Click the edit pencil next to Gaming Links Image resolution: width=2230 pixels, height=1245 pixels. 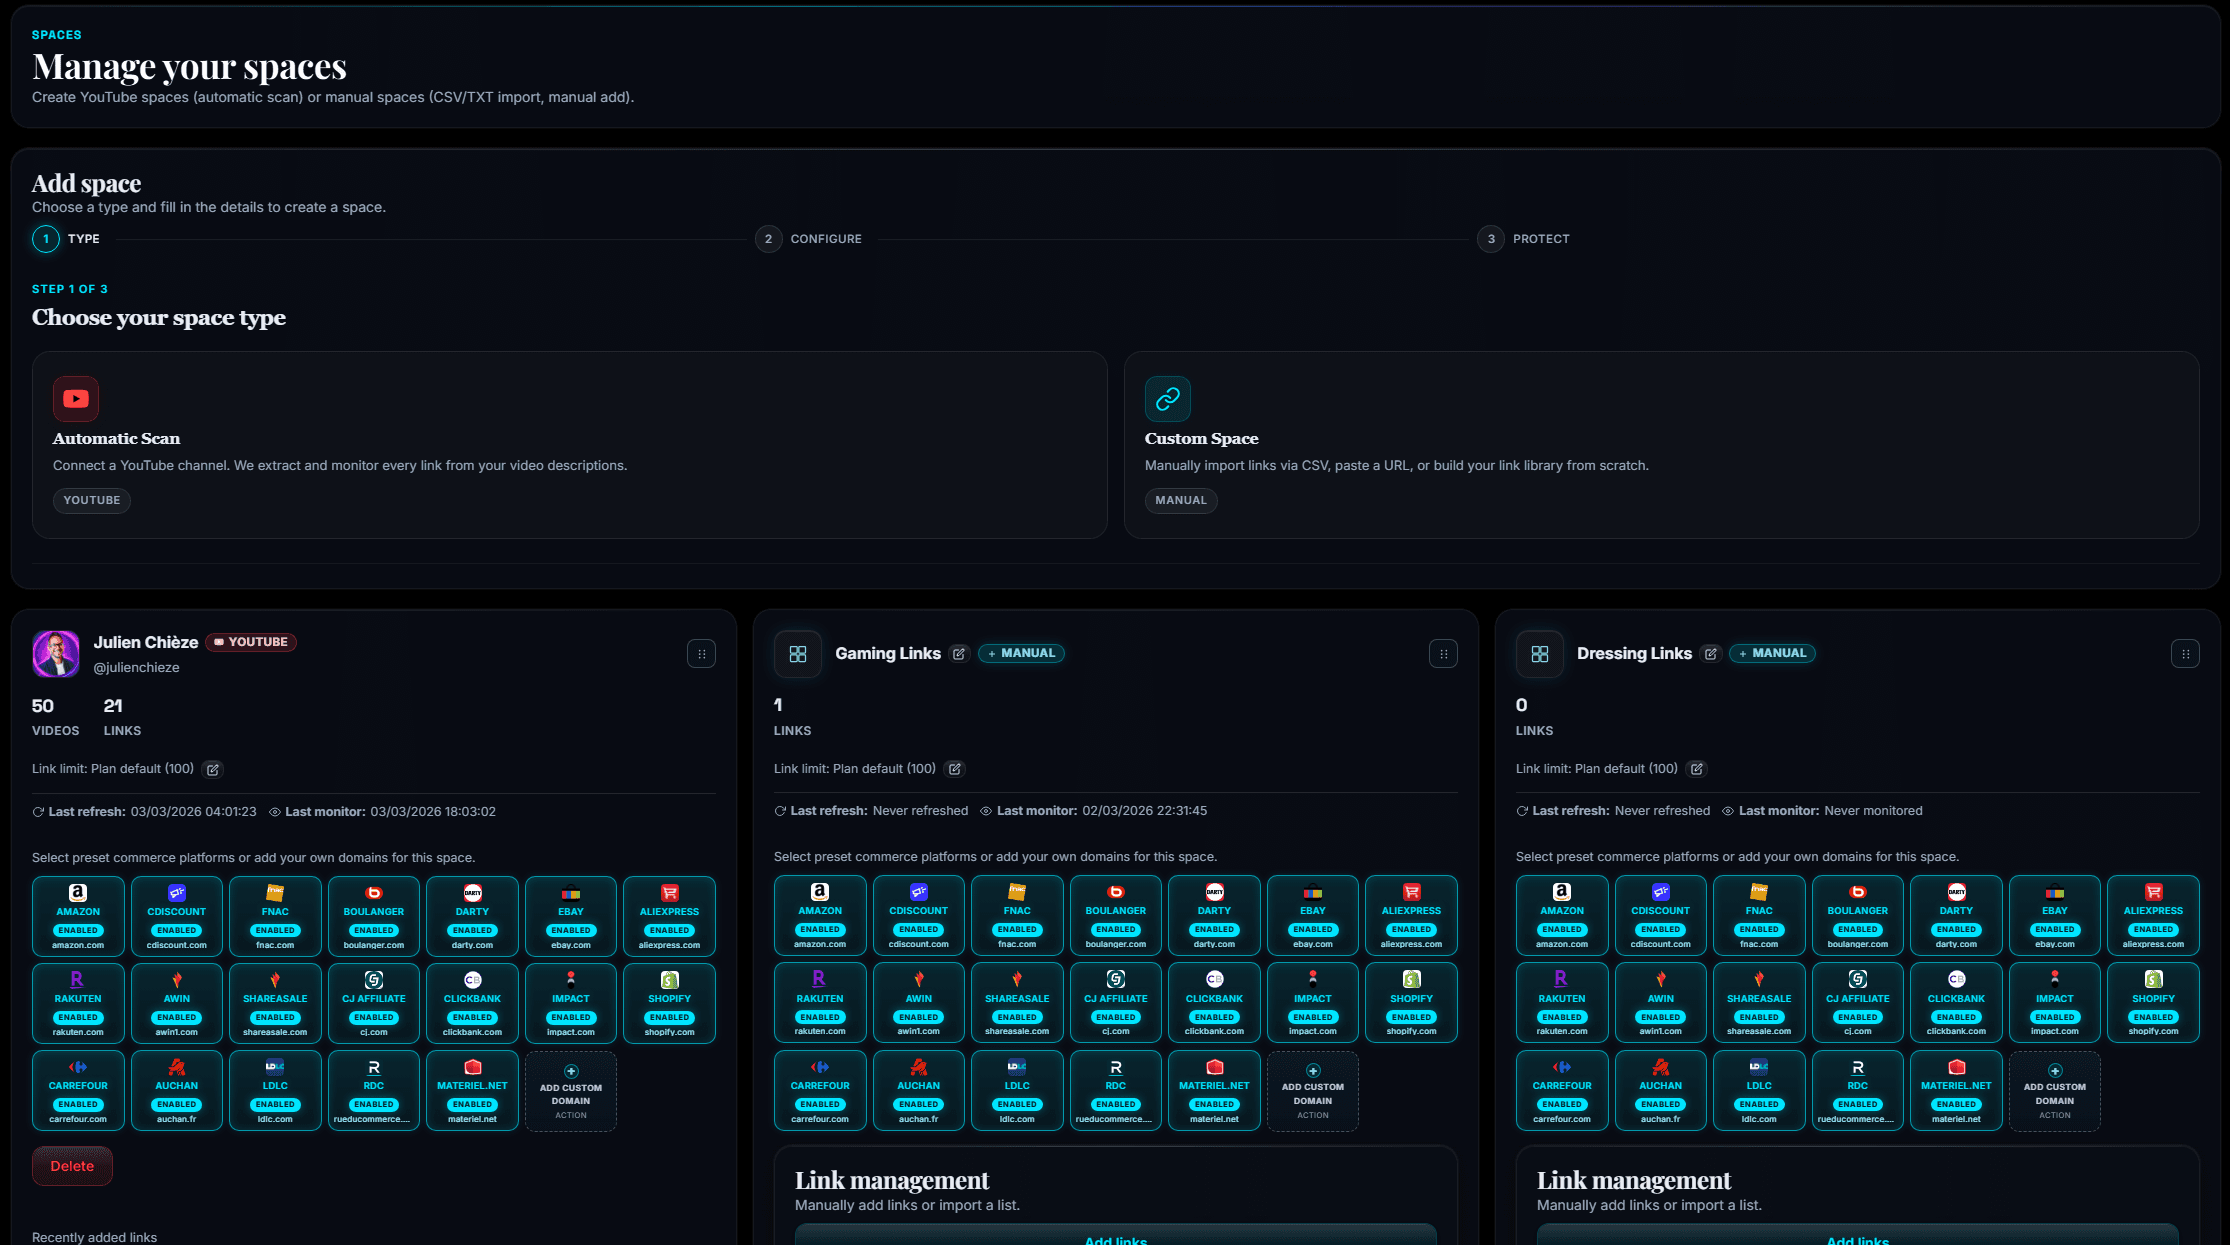point(959,653)
